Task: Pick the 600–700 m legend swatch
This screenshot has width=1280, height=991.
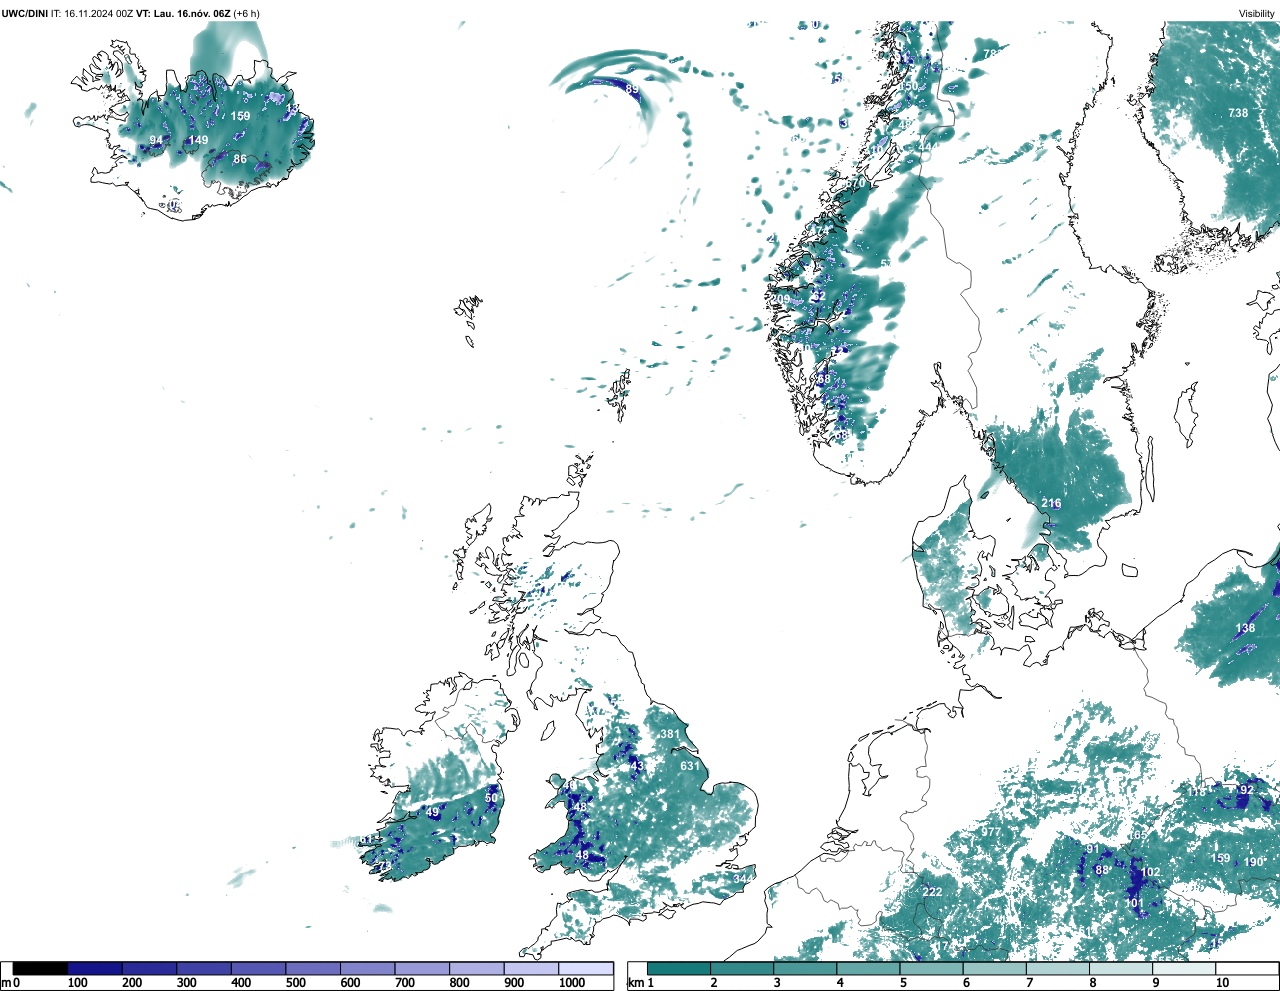Action: point(367,969)
